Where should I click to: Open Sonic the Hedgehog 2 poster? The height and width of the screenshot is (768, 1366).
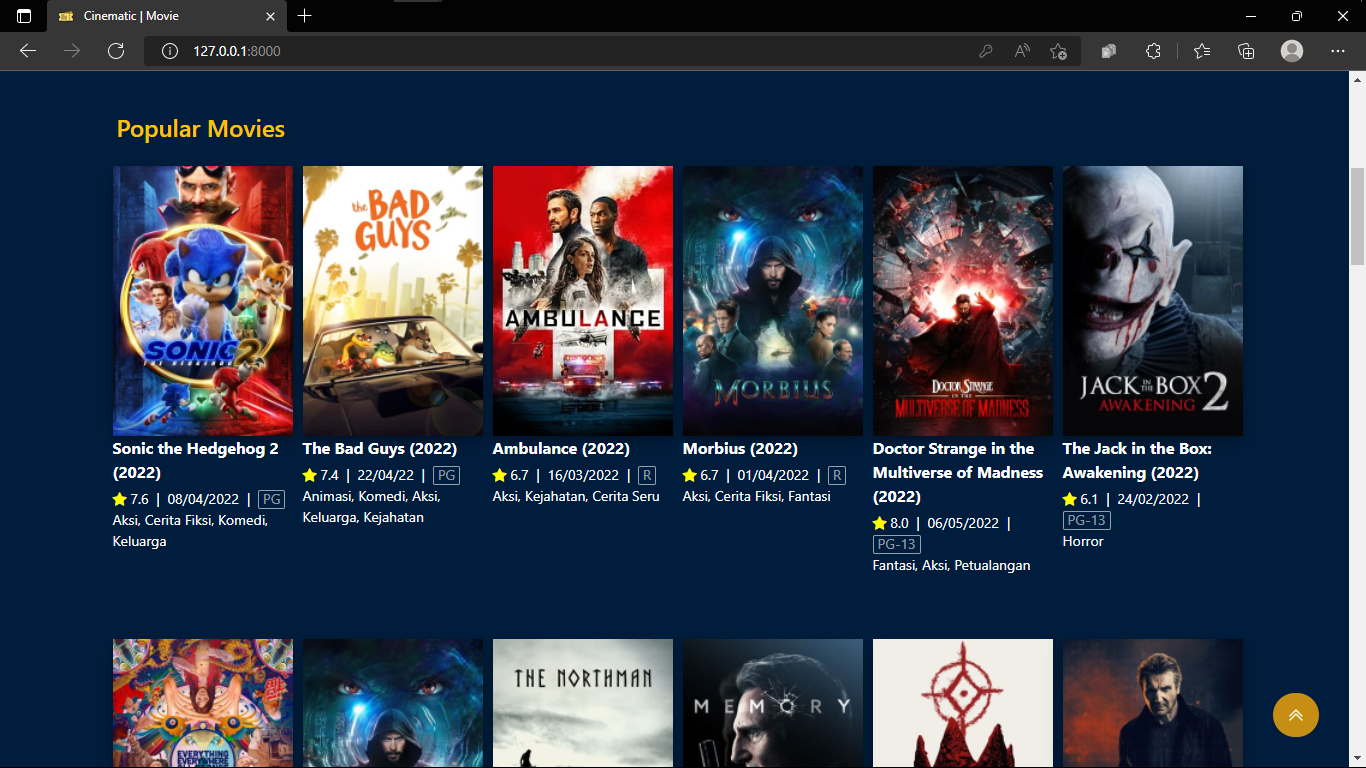click(203, 301)
